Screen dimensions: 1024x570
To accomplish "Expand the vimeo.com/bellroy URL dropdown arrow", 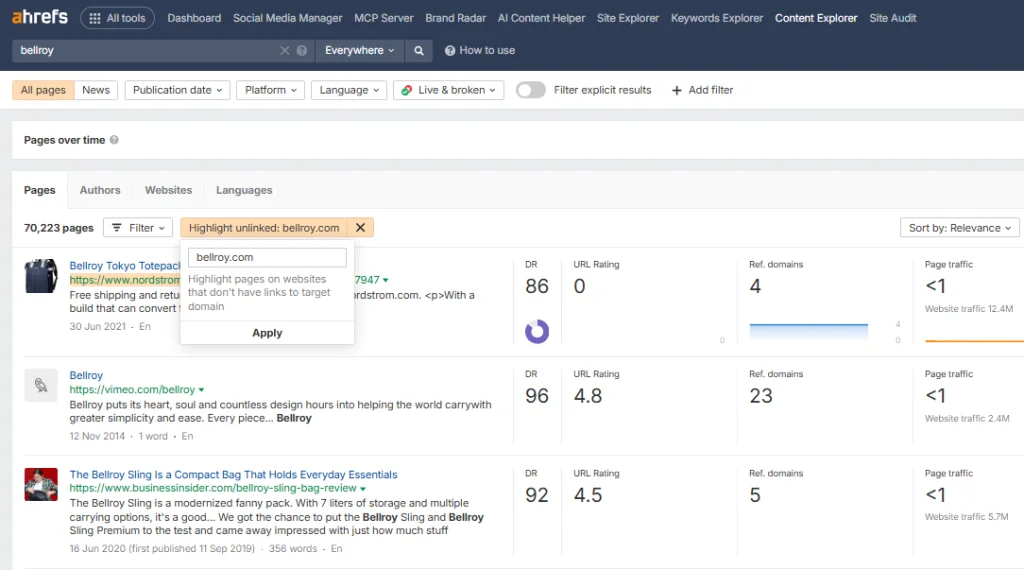I will tap(201, 390).
